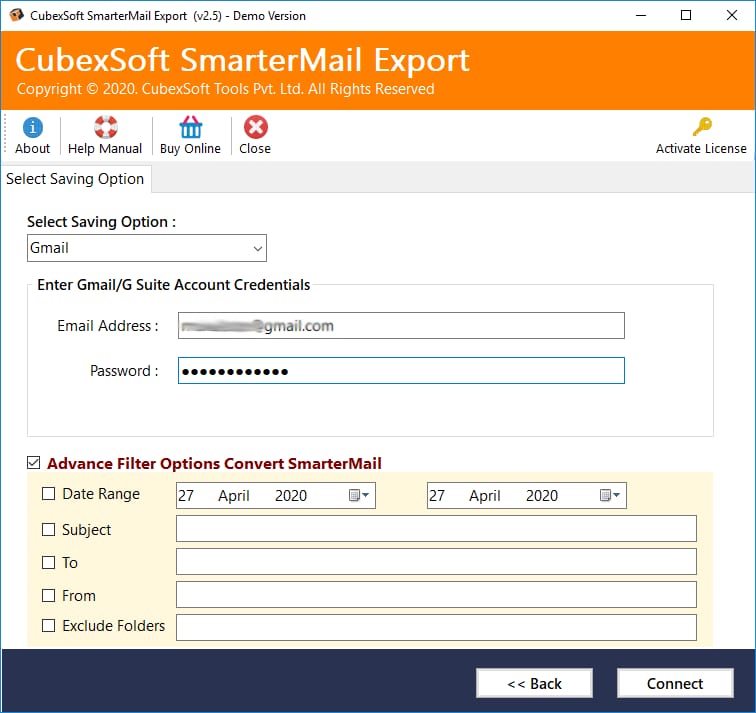Click the Subject filter text field
The width and height of the screenshot is (756, 713).
click(436, 528)
